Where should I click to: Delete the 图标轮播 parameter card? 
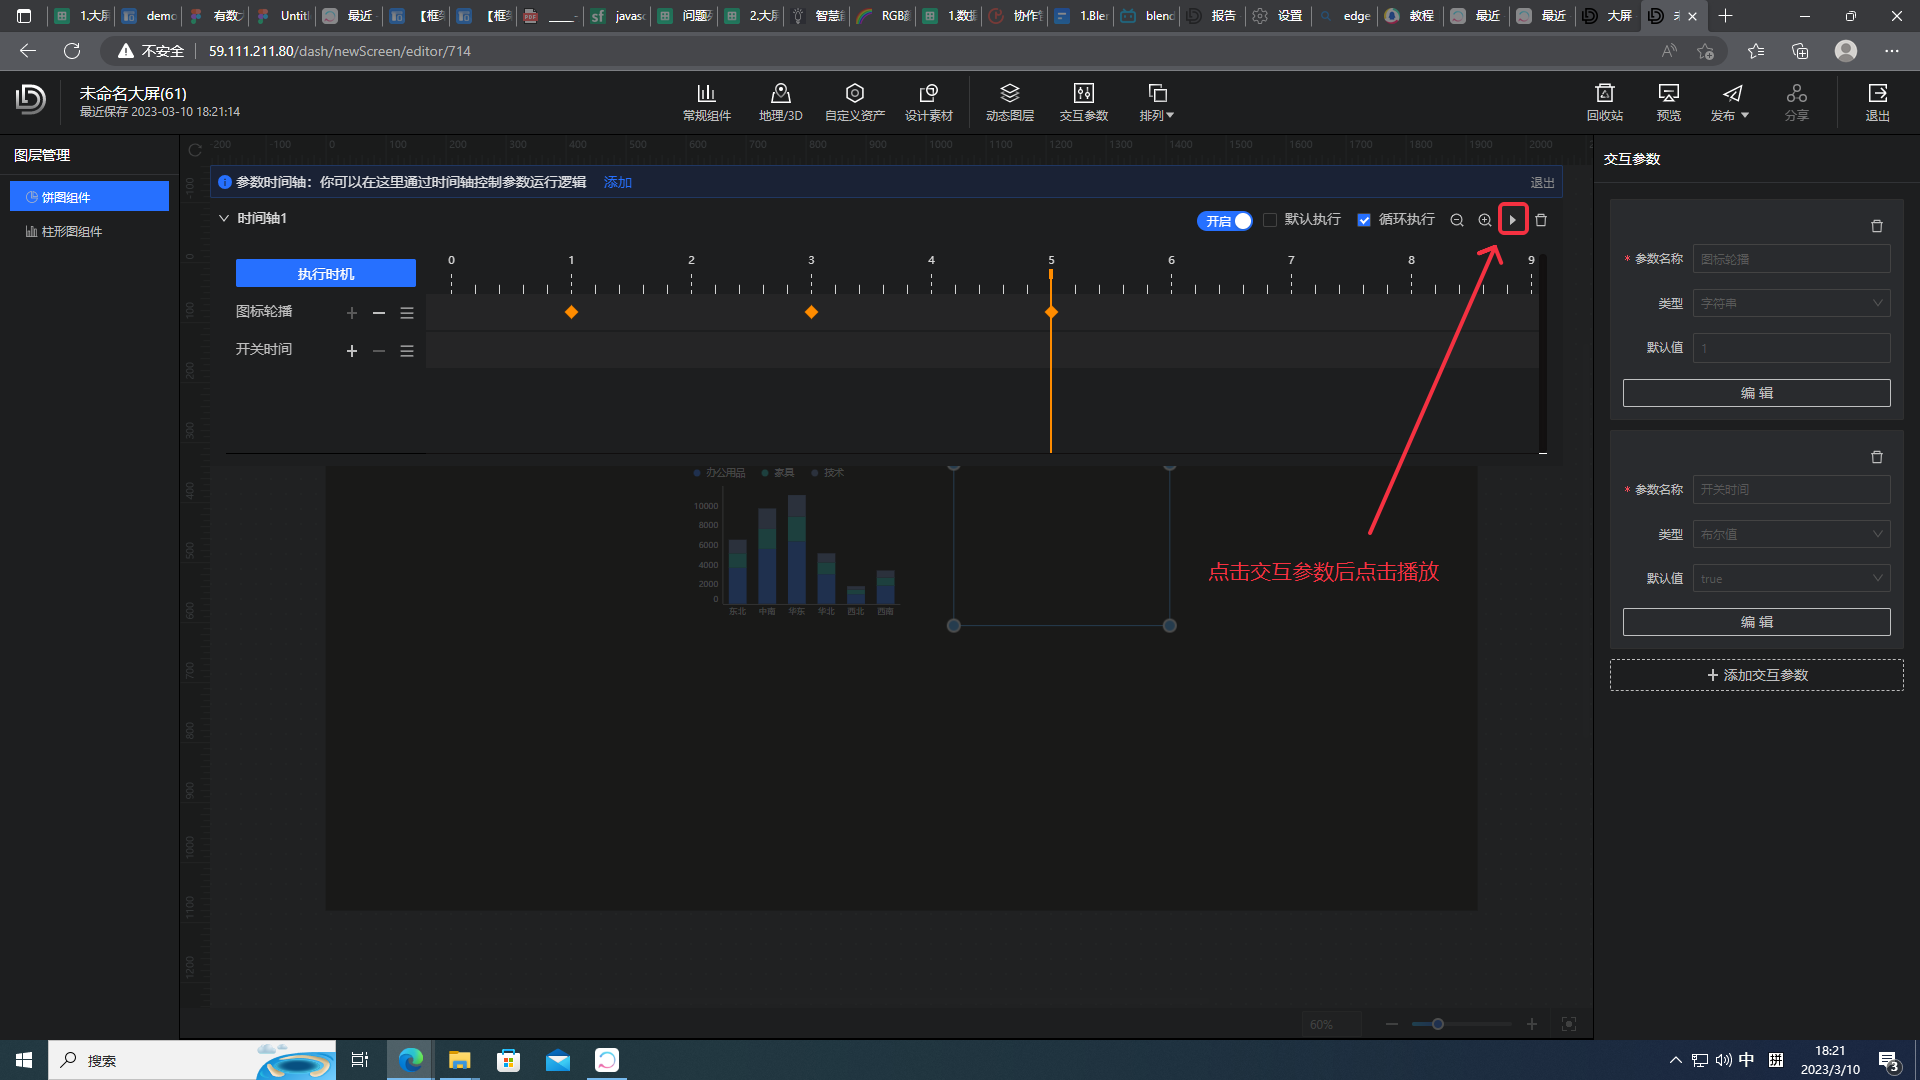1877,226
